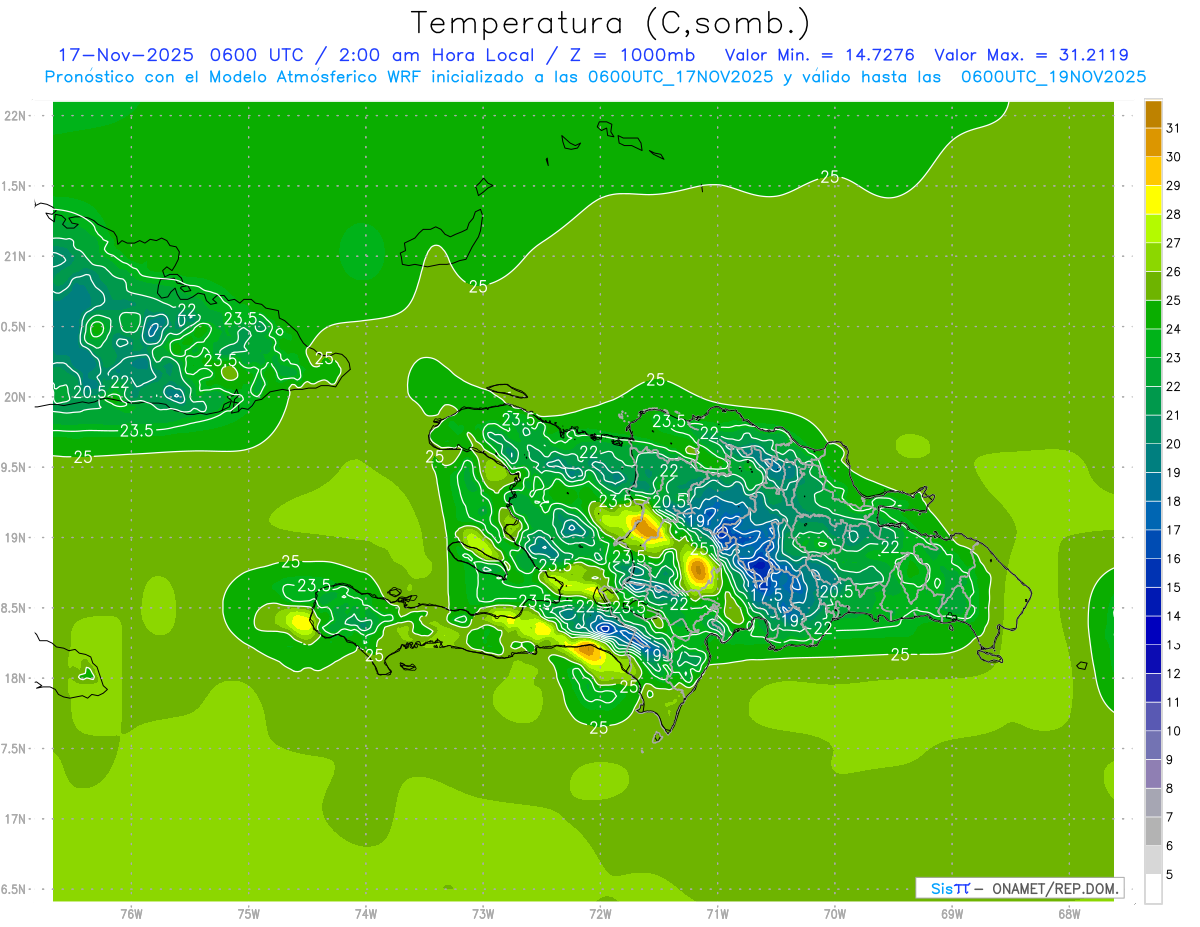This screenshot has height=927, width=1200.
Task: Click the legend value "16"
Action: point(1173,558)
